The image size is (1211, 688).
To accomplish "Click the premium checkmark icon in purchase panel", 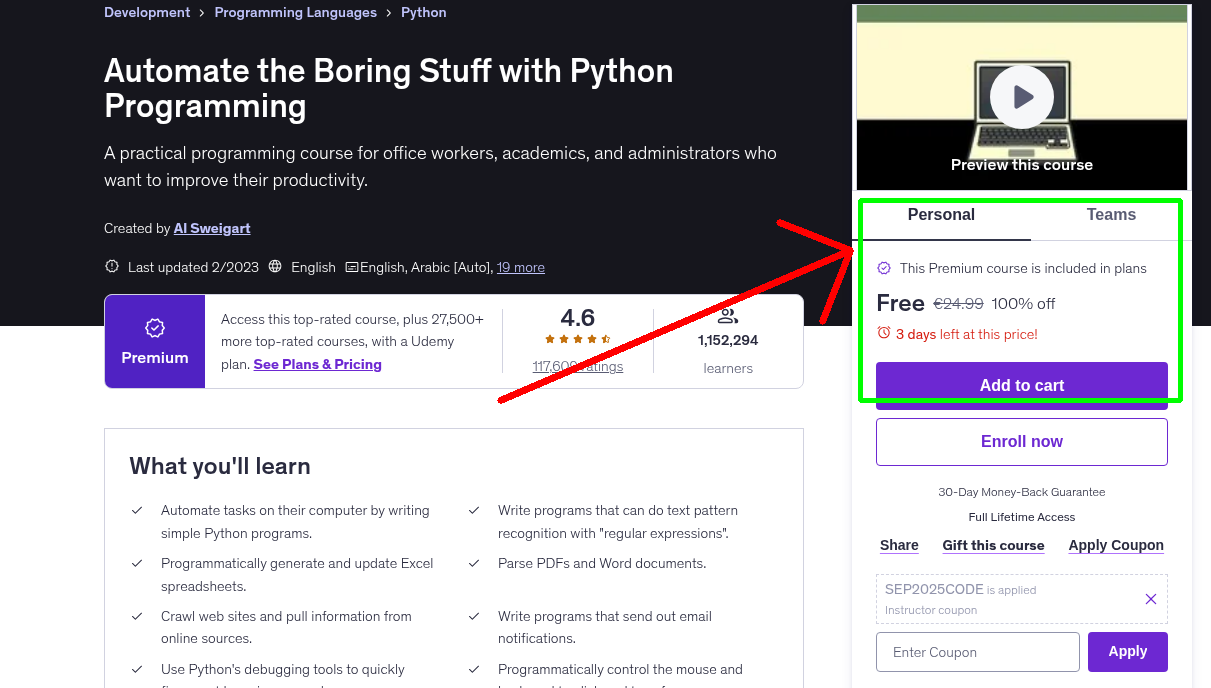I will click(x=884, y=268).
